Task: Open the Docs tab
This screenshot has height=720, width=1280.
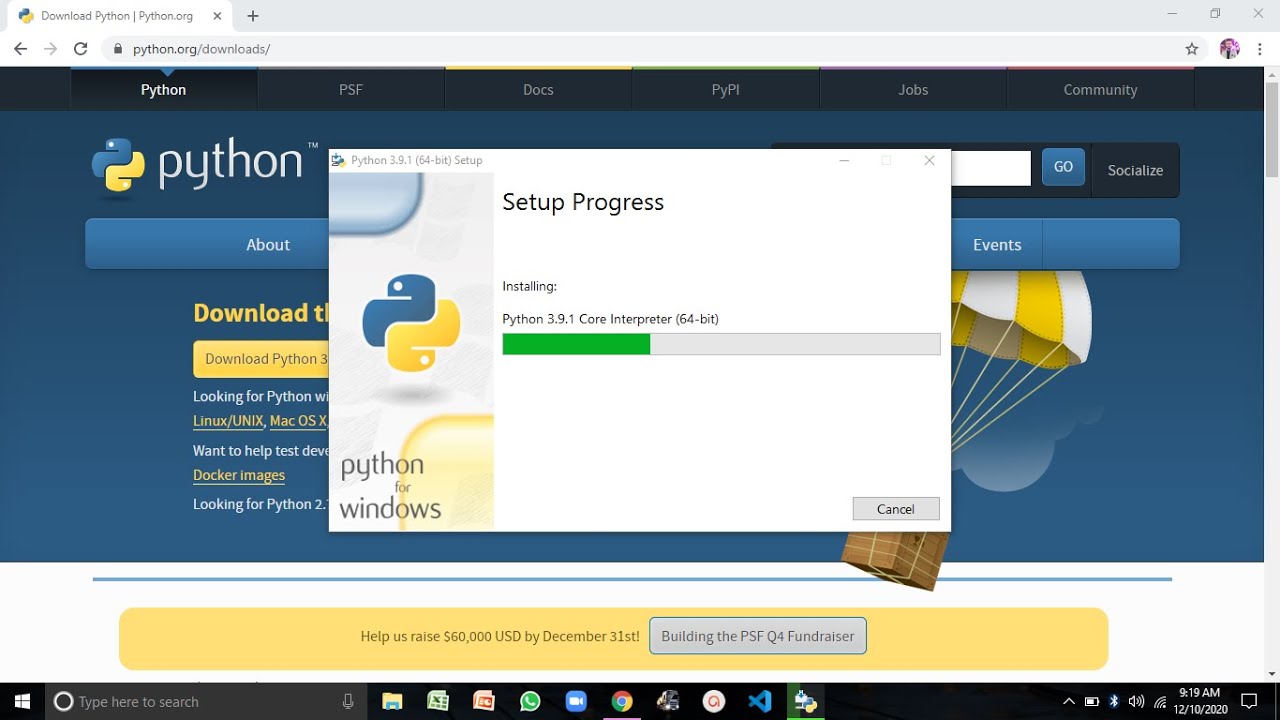Action: 538,89
